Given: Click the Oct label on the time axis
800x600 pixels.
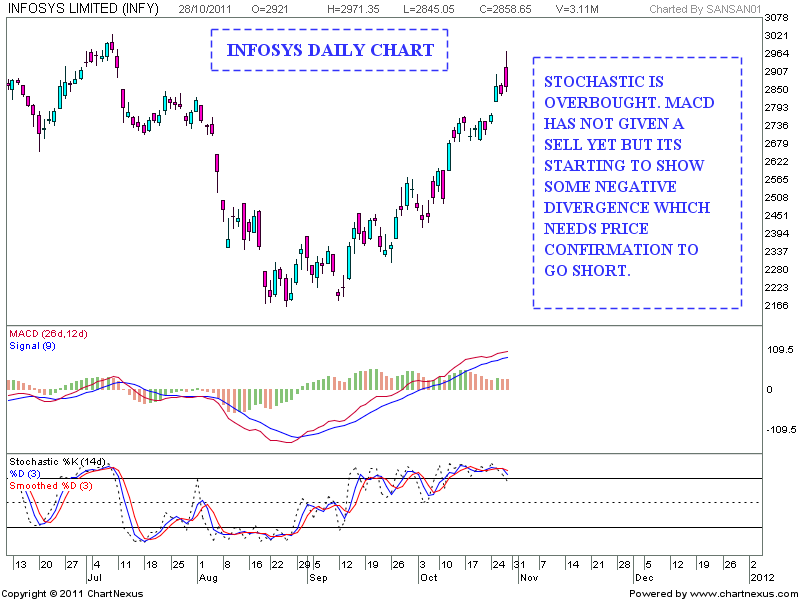Looking at the screenshot, I should (x=428, y=577).
